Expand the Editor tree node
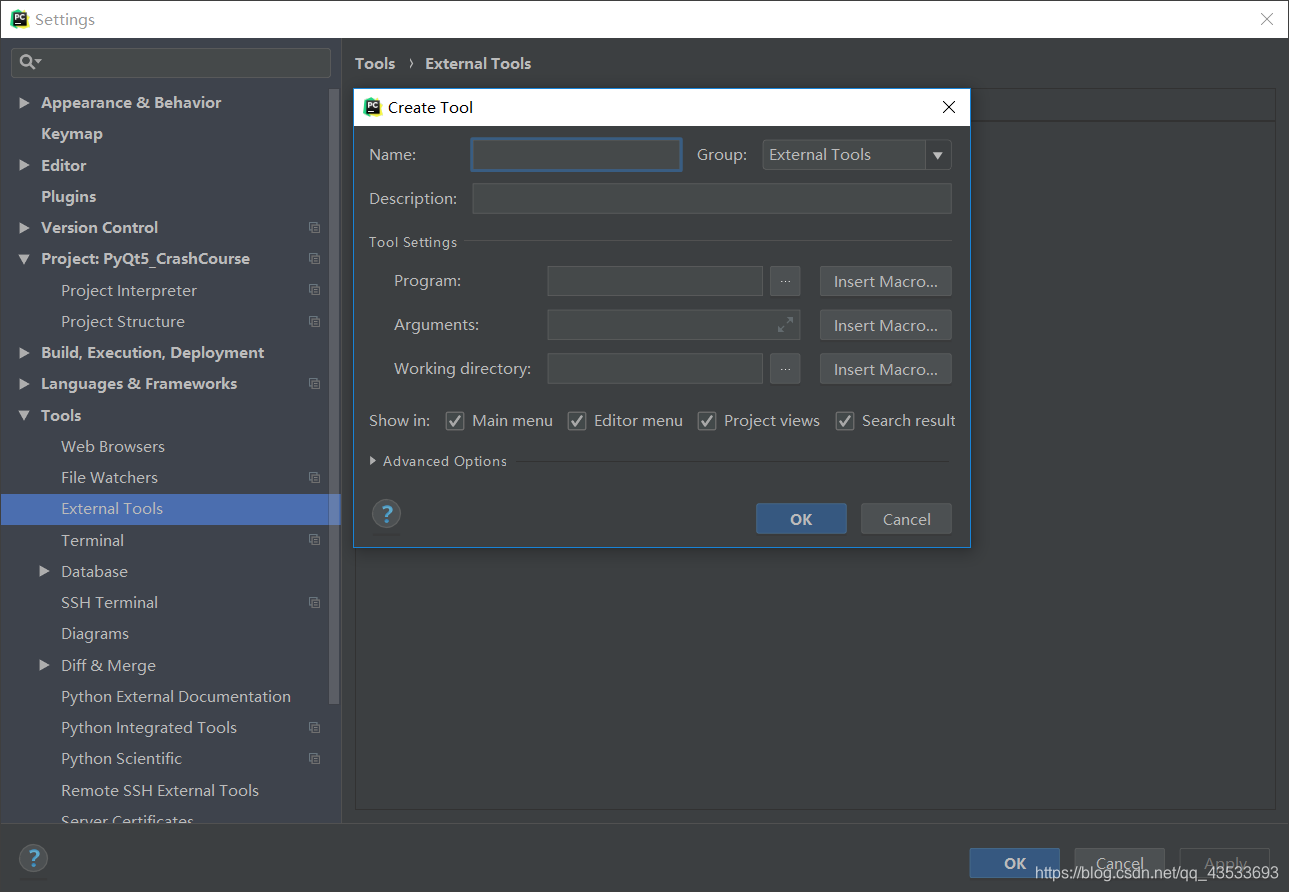Viewport: 1289px width, 892px height. (x=25, y=166)
